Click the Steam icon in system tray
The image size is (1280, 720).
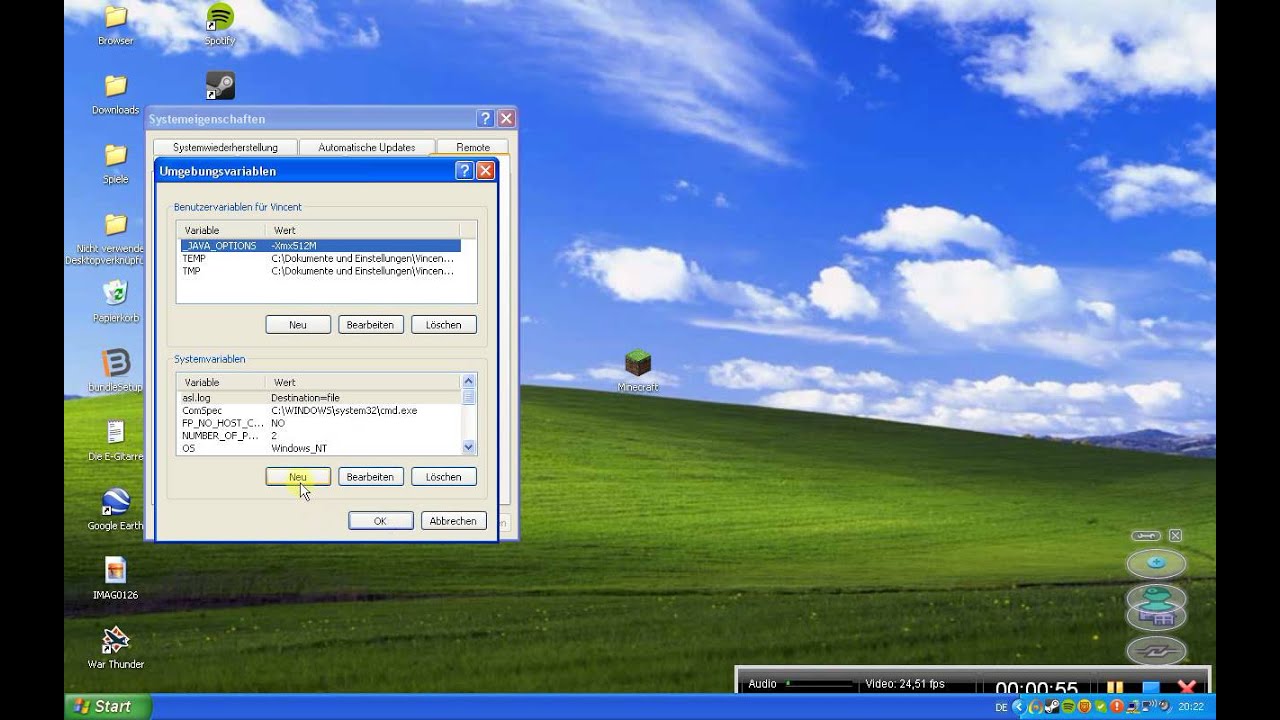point(1052,707)
